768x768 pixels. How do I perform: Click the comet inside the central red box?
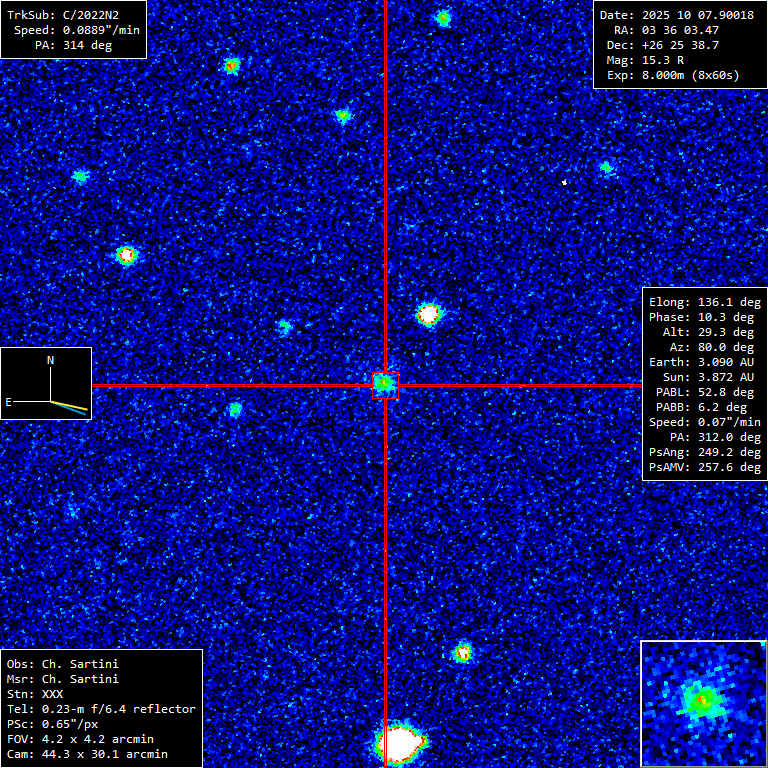(x=385, y=384)
